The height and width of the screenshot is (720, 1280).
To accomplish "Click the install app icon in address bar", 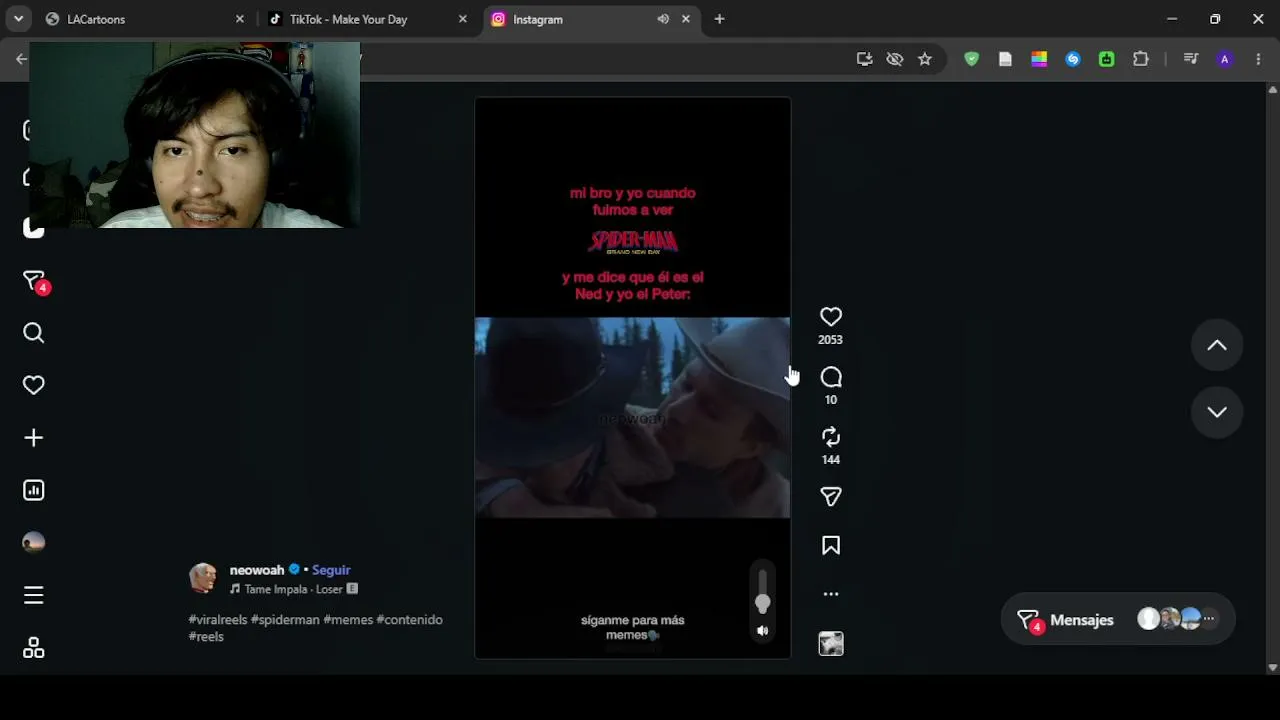I will 865,59.
